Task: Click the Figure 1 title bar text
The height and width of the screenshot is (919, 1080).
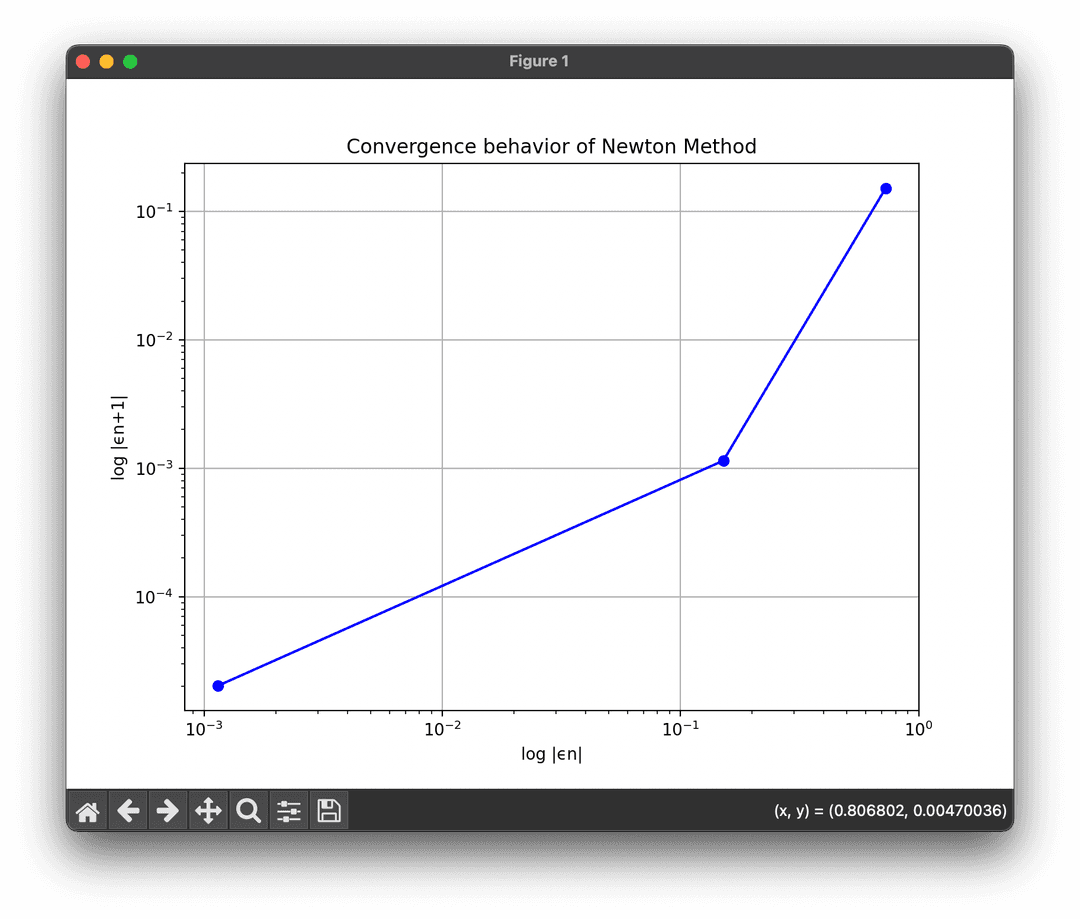Action: pyautogui.click(x=539, y=62)
